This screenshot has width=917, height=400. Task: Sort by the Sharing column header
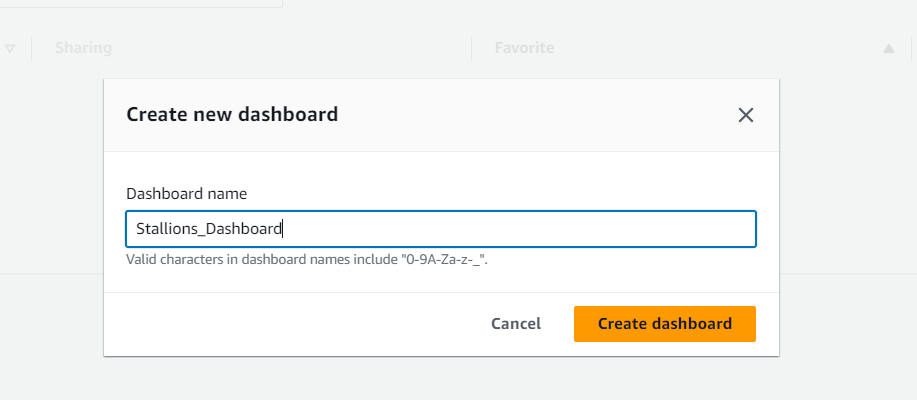[x=83, y=48]
